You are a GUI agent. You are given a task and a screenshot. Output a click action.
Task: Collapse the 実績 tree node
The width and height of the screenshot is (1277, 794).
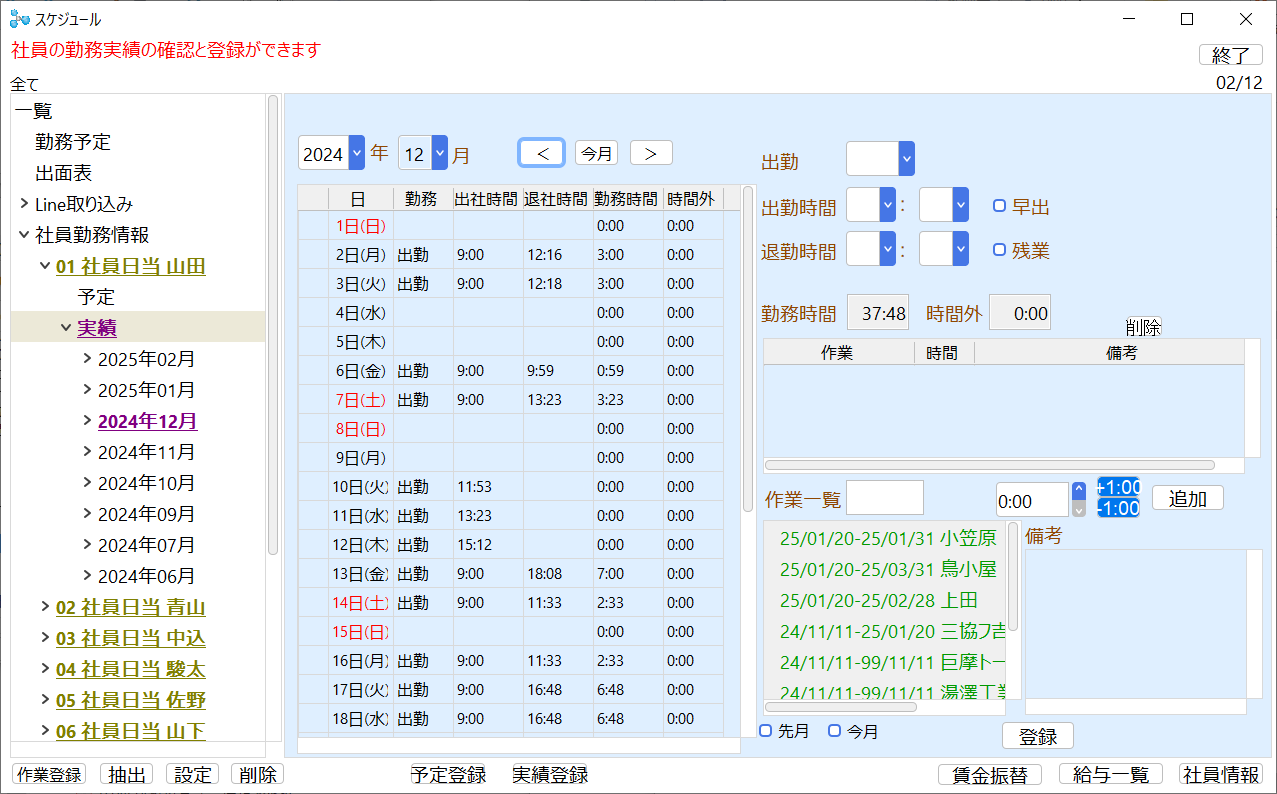pyautogui.click(x=66, y=328)
